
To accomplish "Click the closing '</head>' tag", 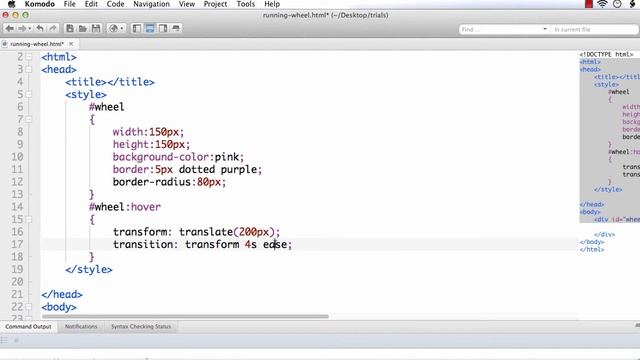I will [x=62, y=294].
